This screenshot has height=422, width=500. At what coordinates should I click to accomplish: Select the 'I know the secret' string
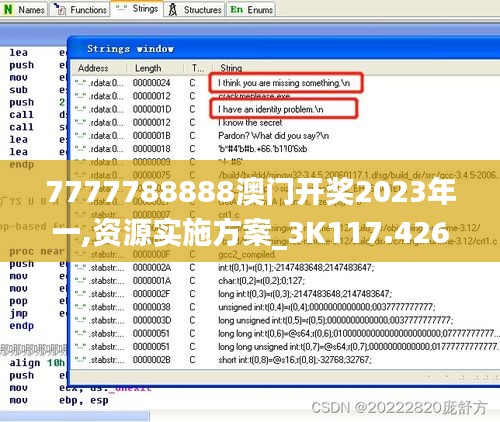pos(250,122)
